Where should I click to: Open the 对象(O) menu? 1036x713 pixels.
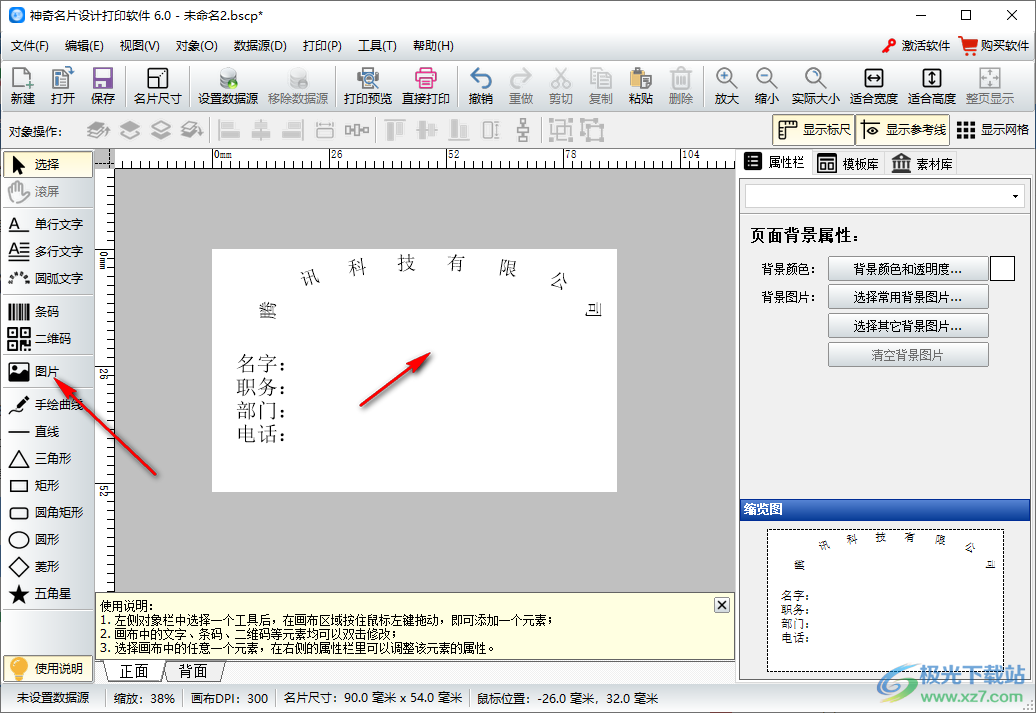[x=196, y=46]
